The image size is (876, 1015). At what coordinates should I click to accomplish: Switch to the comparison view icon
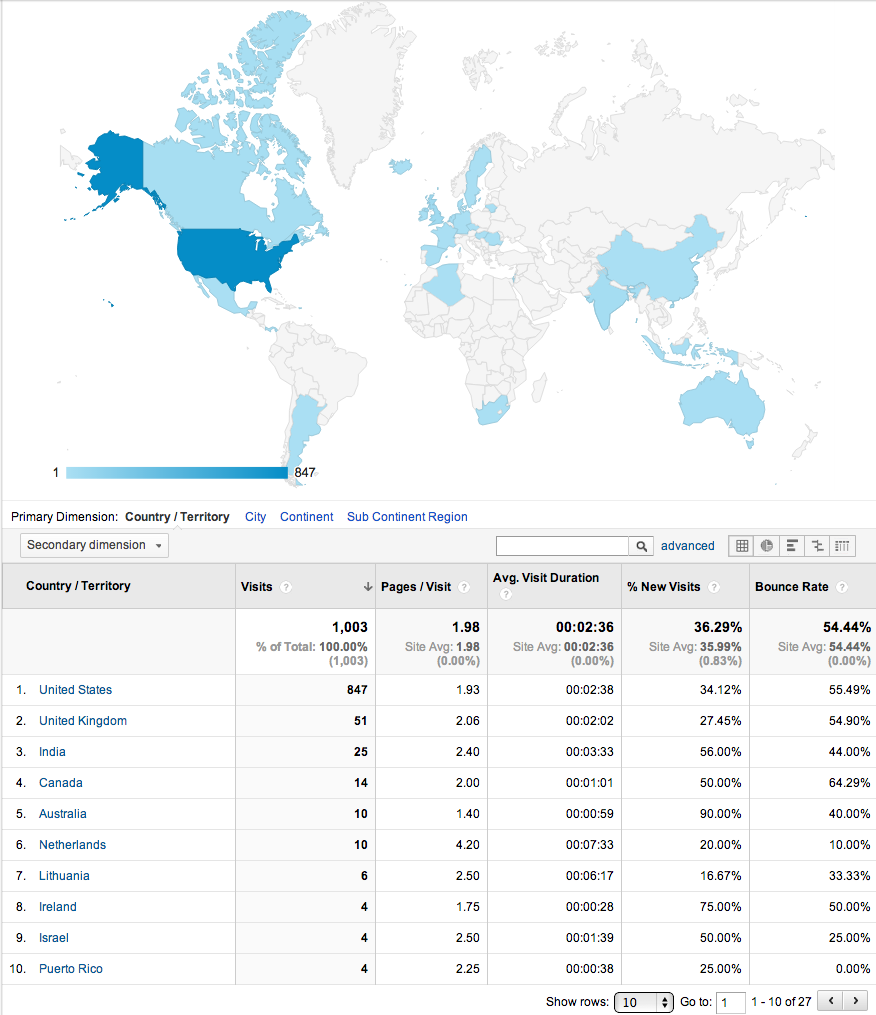(817, 546)
